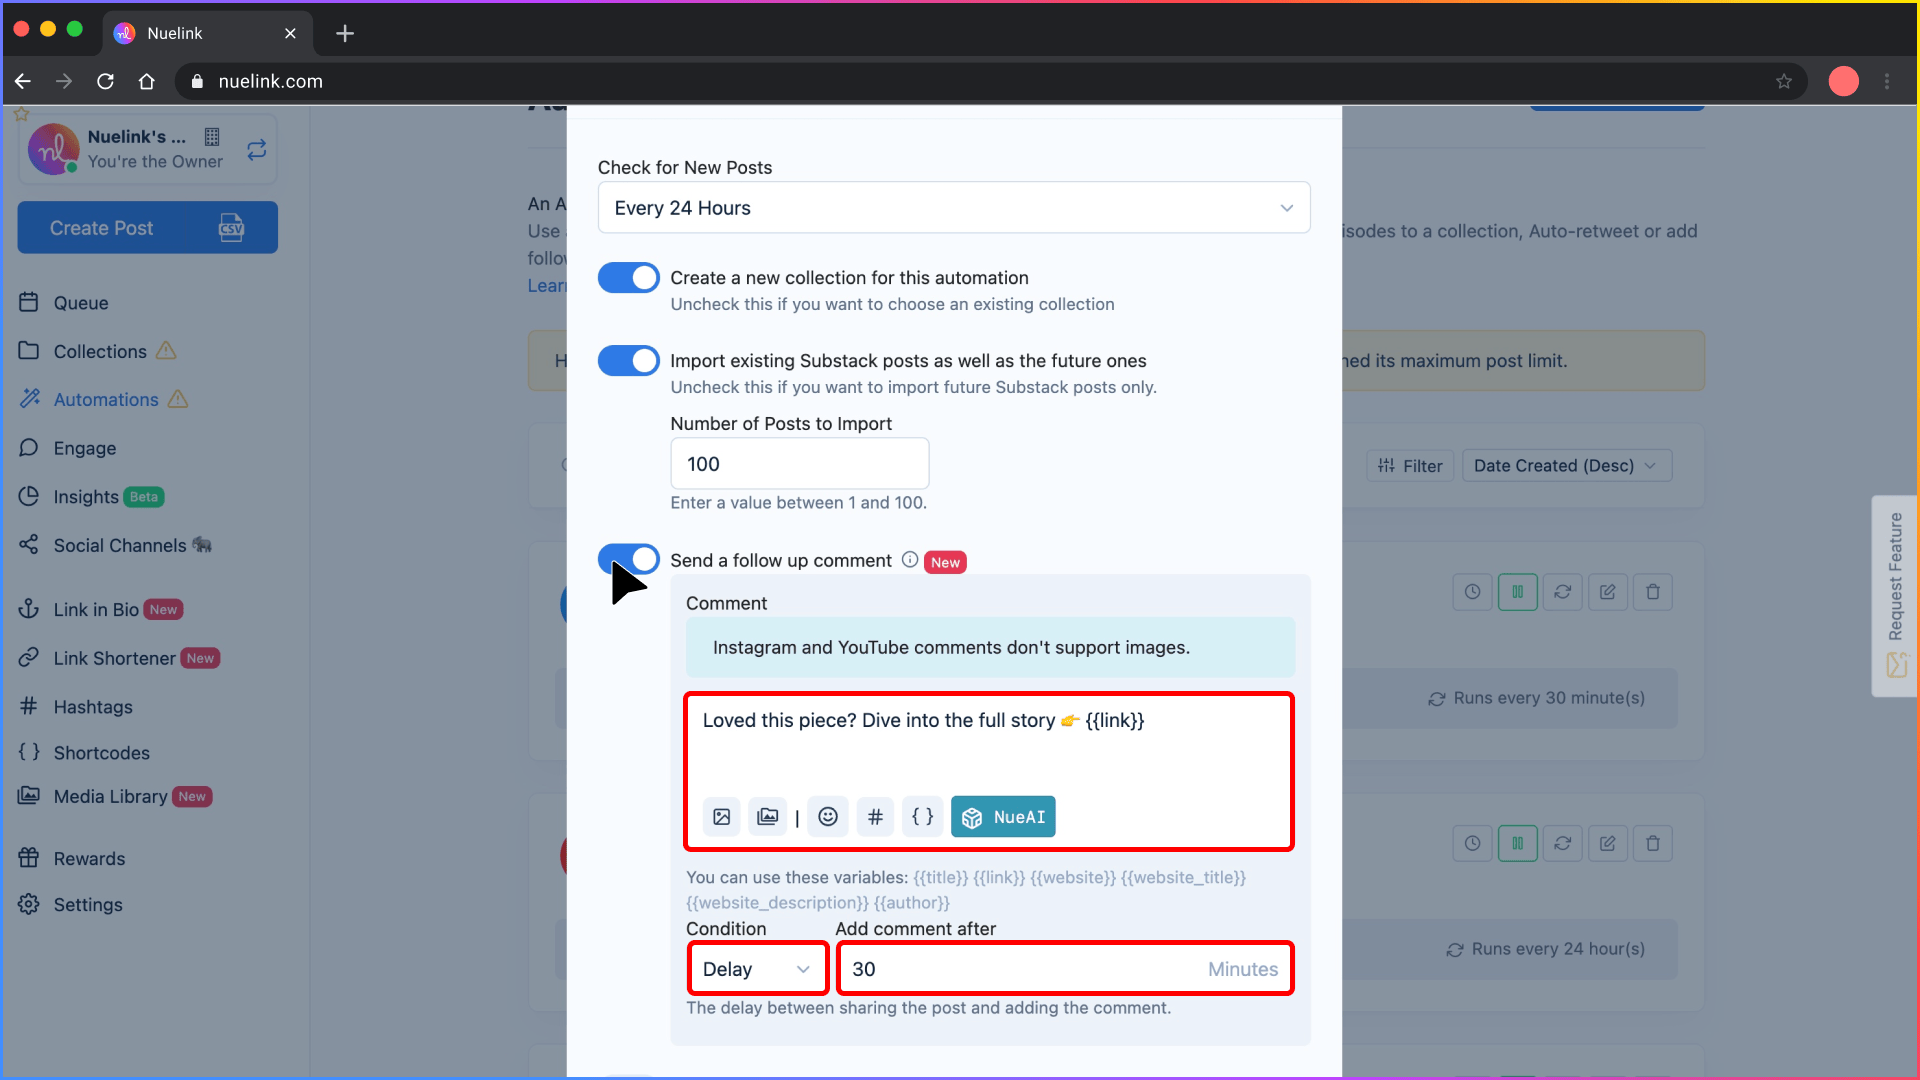Click the CSV icon on Create Post
The width and height of the screenshot is (1920, 1080).
coord(231,228)
